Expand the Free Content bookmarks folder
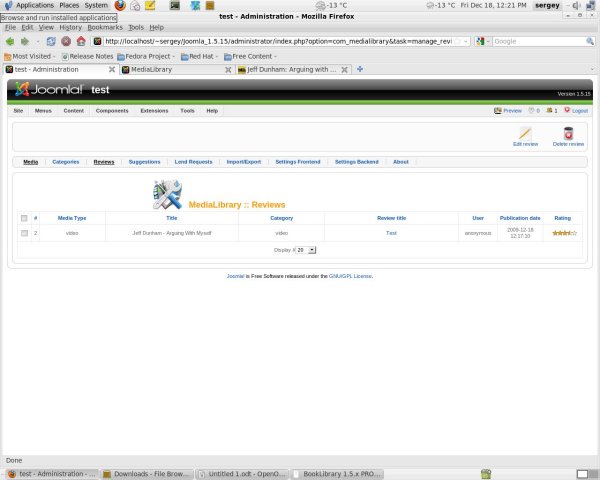The height and width of the screenshot is (480, 600). point(250,56)
